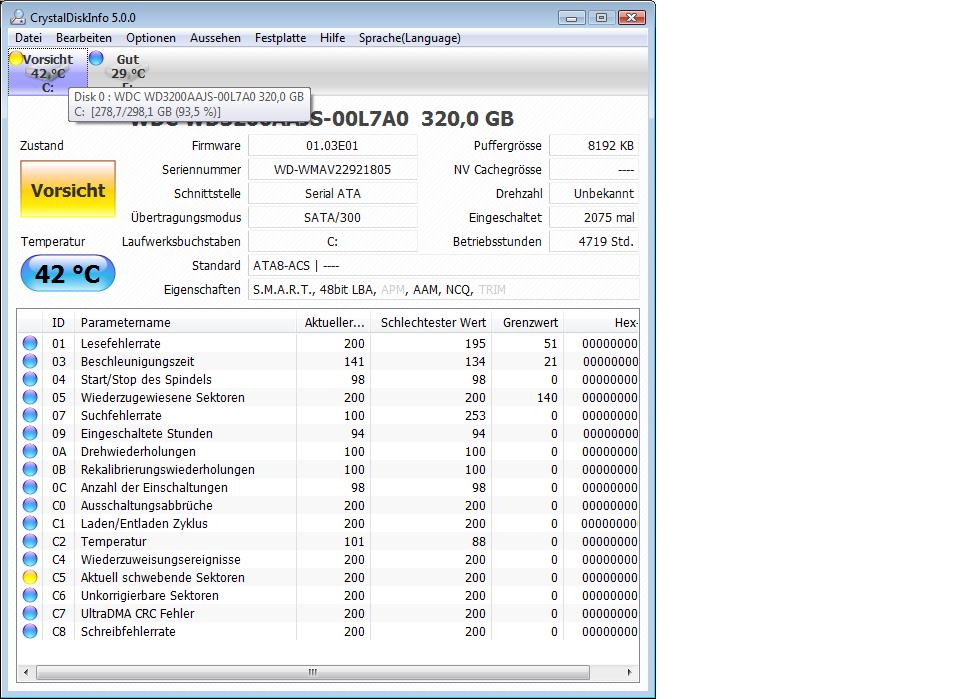Click the Drehzahl value Unbekannt
960x699 pixels.
[x=594, y=193]
